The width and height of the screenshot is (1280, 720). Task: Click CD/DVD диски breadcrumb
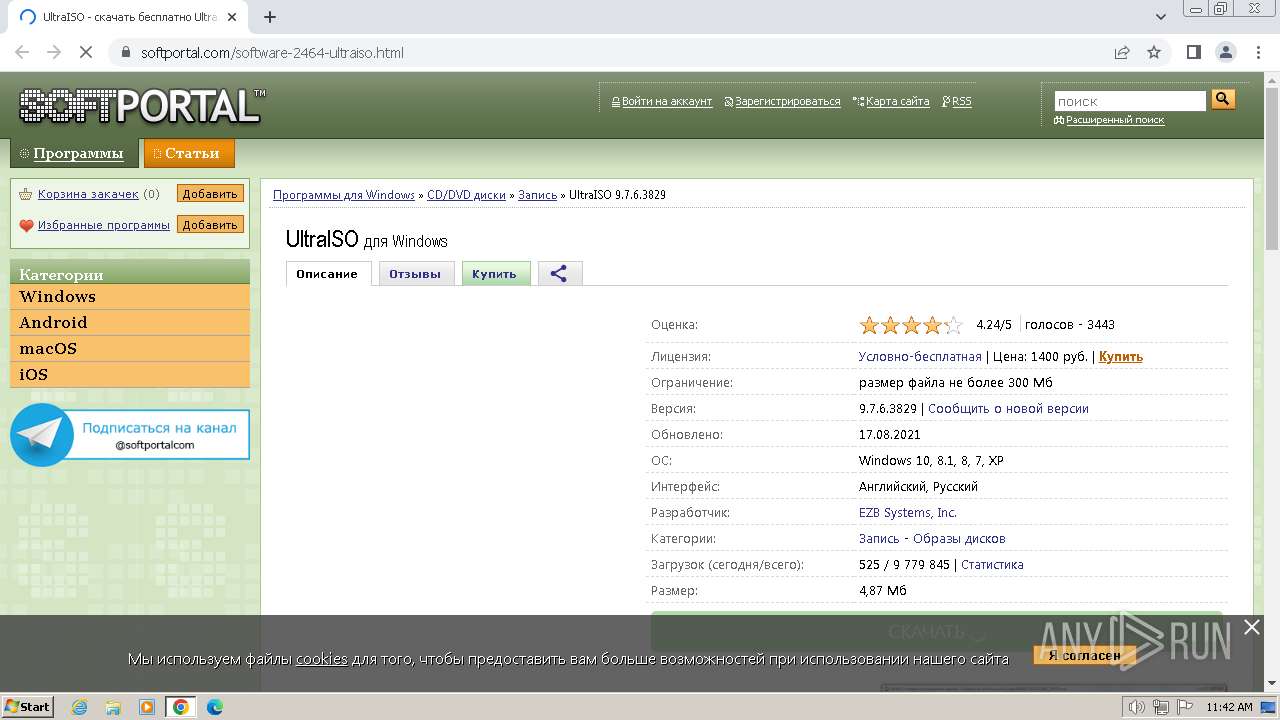point(466,195)
